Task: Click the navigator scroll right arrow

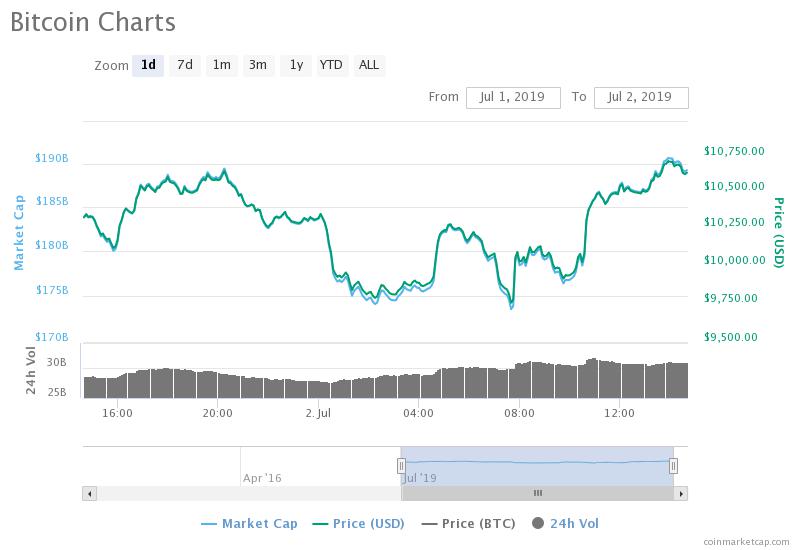Action: click(681, 493)
